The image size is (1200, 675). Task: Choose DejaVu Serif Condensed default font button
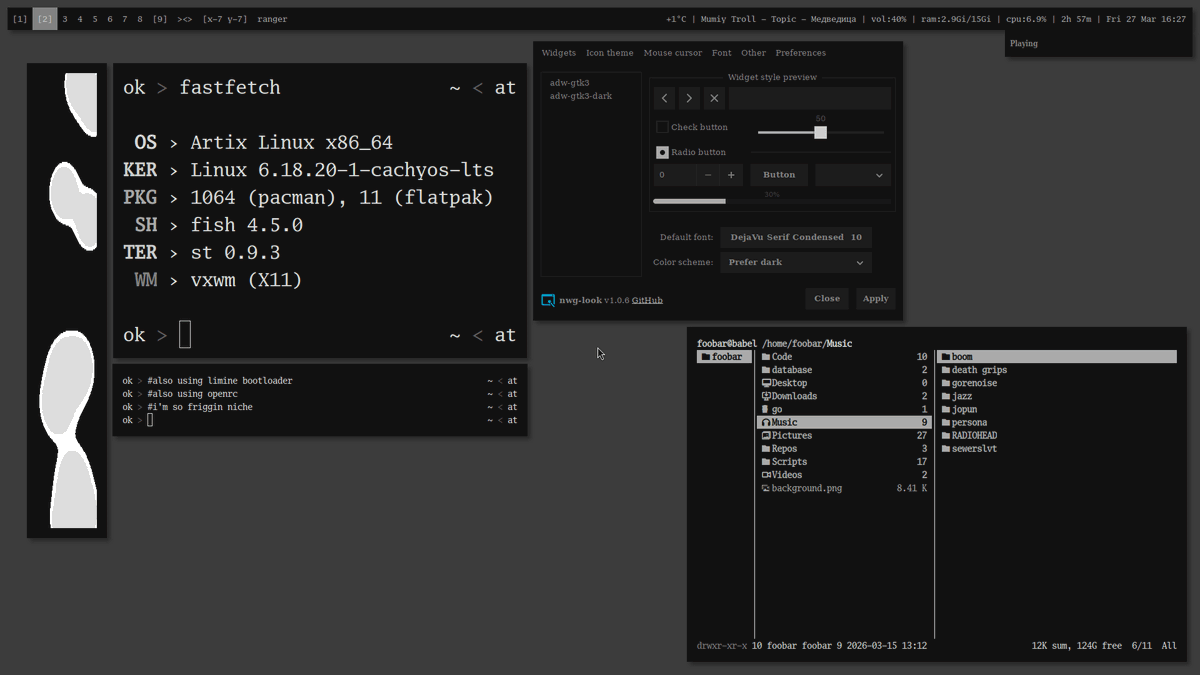tap(796, 237)
